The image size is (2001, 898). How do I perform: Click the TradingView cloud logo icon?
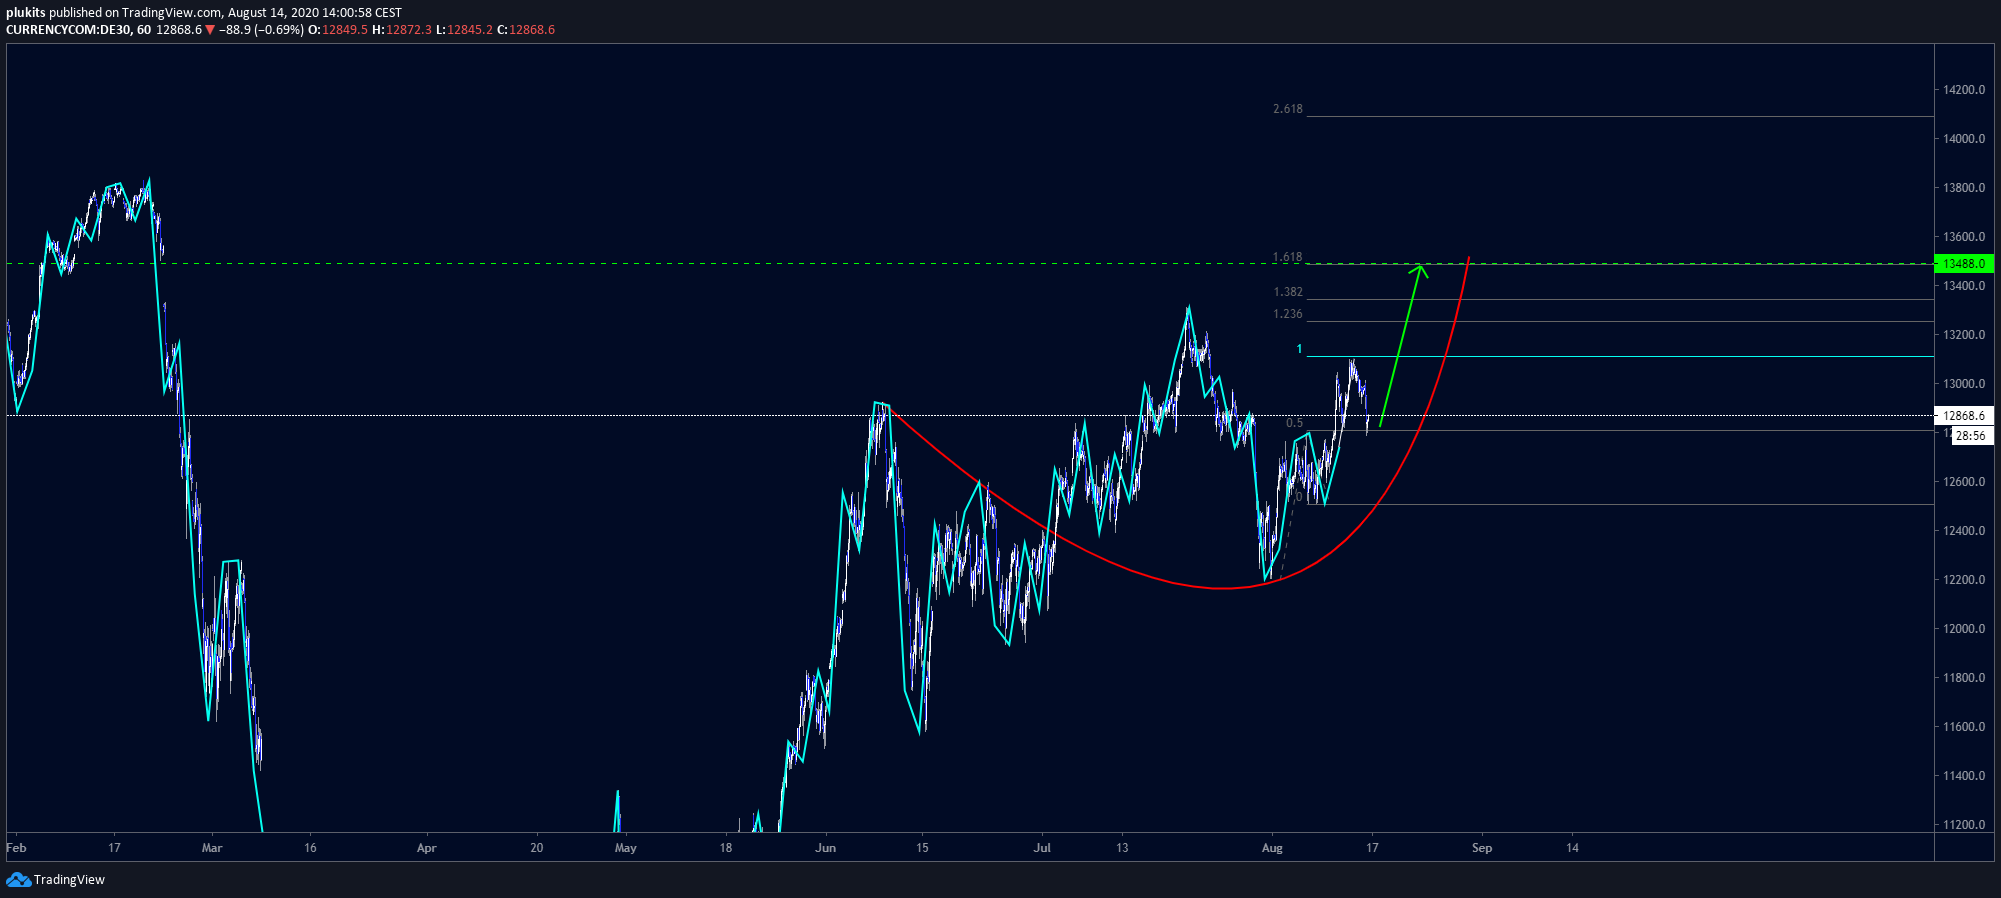click(18, 880)
